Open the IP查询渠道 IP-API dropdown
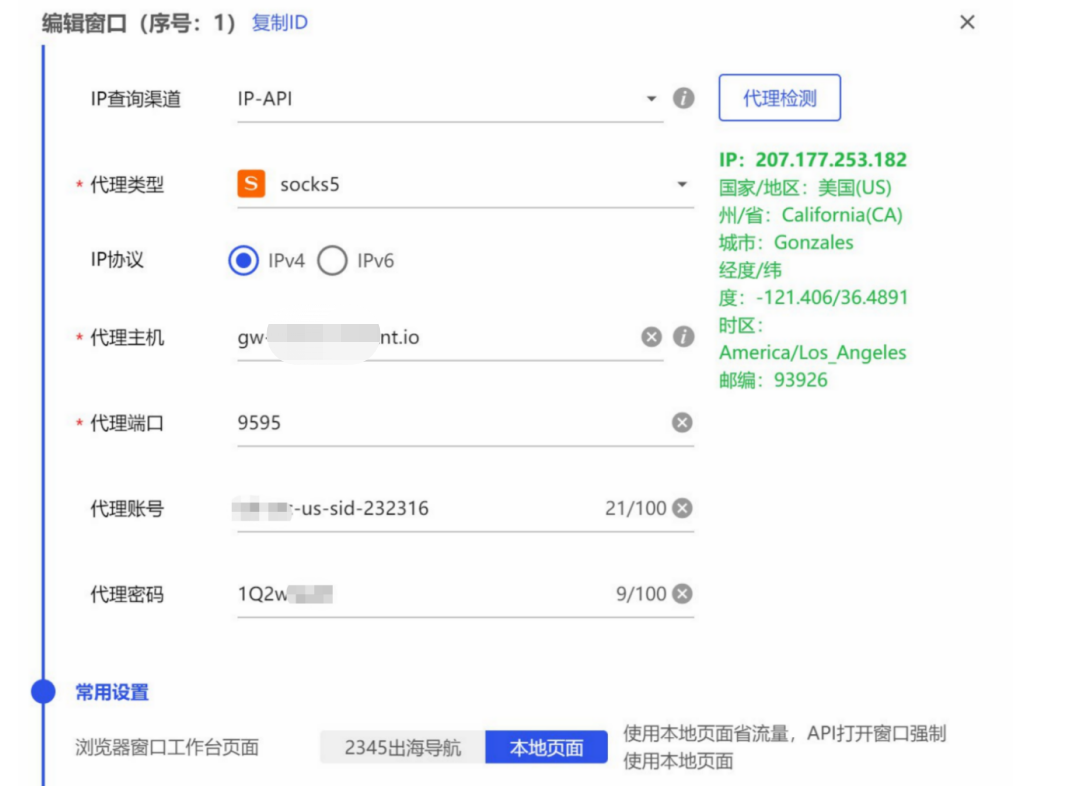 tap(450, 99)
